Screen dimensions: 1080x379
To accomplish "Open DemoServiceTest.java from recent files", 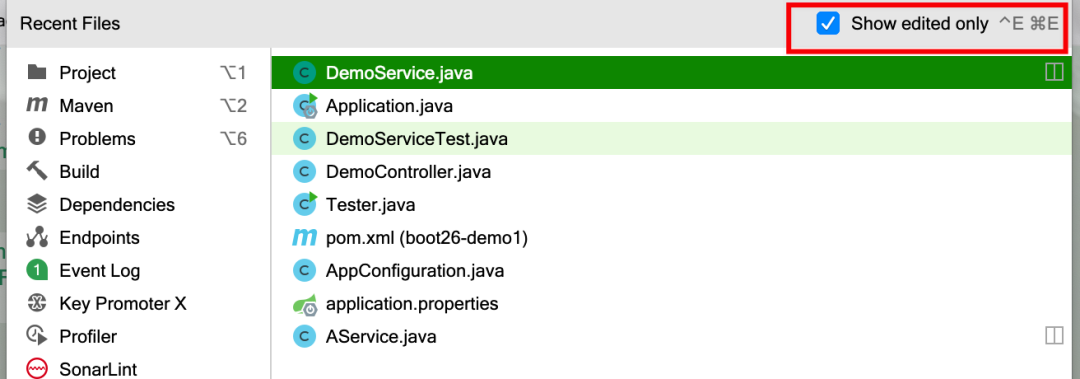I will (x=672, y=139).
